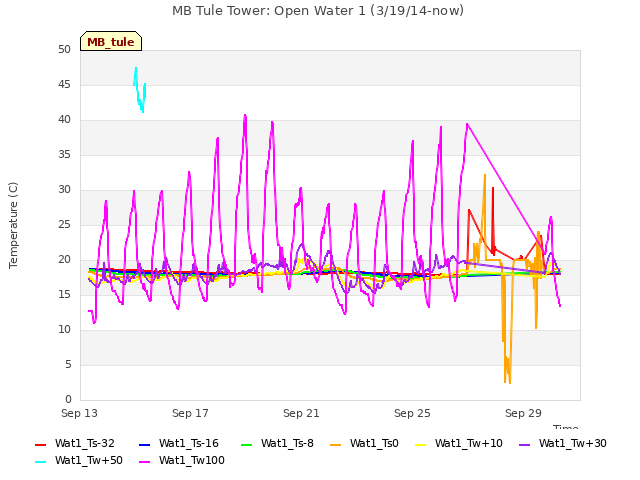Click the cyan Wat1_Tw+50 legend swatch
The width and height of the screenshot is (640, 480).
pos(40,462)
